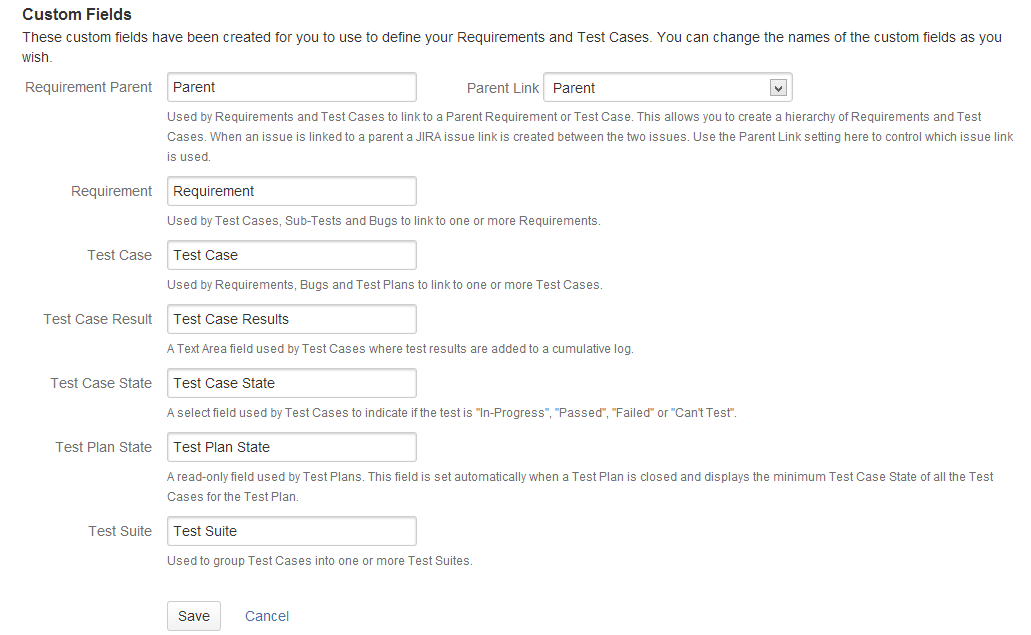Click the Test Case field label
Image resolution: width=1031 pixels, height=635 pixels.
pos(119,255)
